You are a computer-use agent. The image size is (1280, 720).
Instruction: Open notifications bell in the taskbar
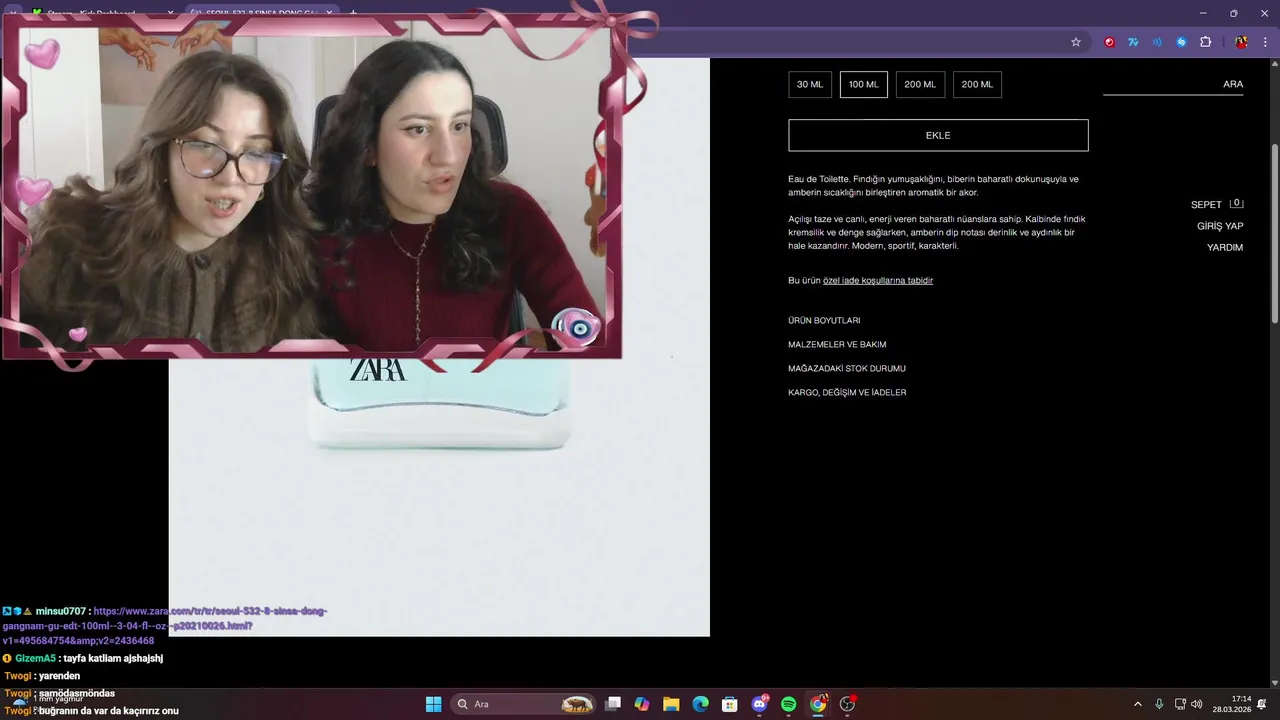point(1262,704)
